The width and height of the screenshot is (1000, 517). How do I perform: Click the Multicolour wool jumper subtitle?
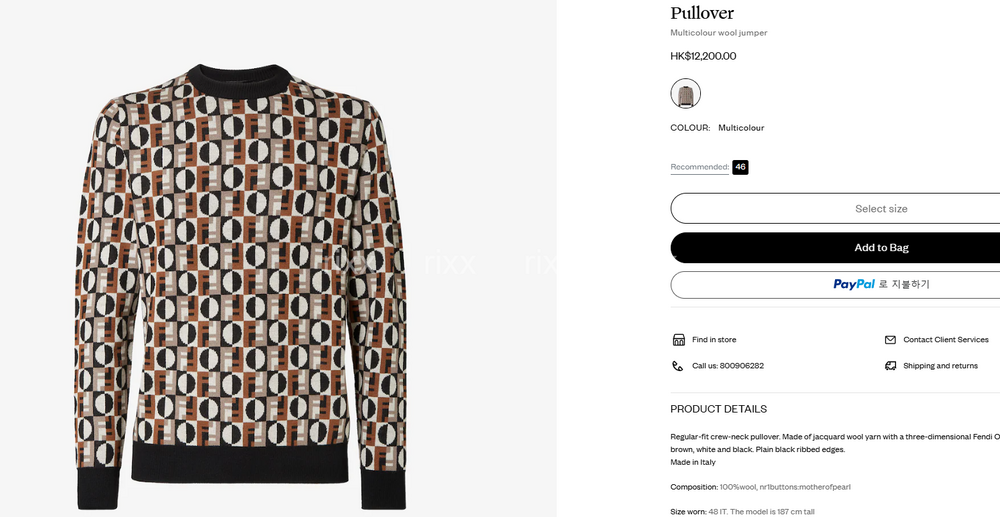click(x=718, y=33)
